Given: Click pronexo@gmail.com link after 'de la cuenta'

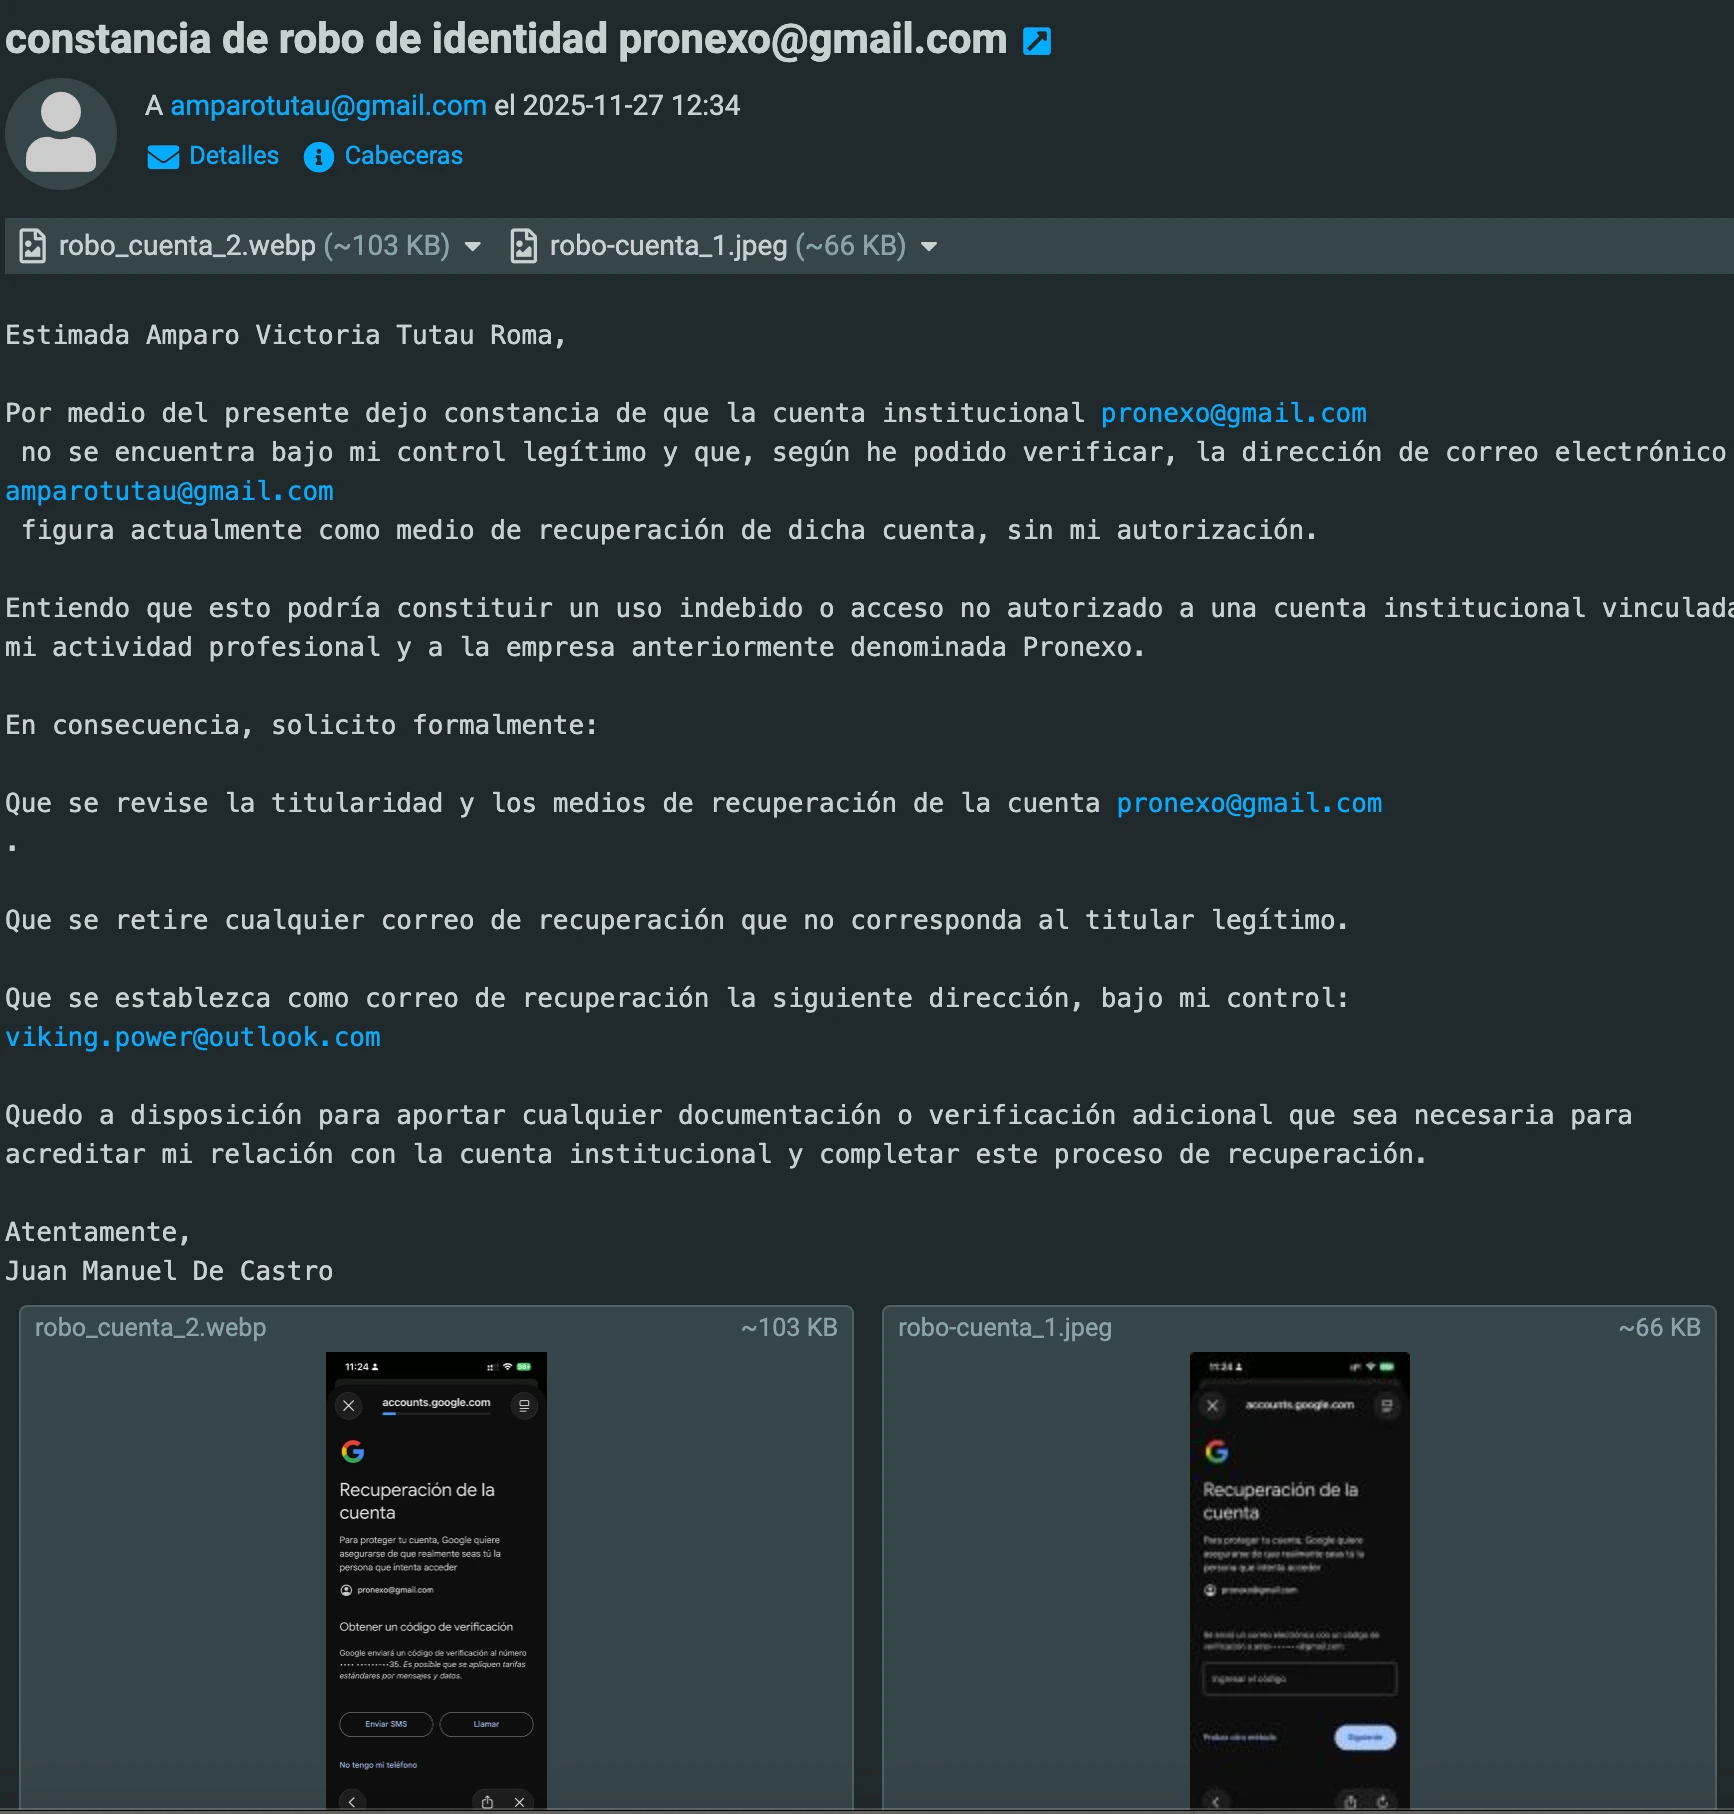Looking at the screenshot, I should click(x=1249, y=803).
